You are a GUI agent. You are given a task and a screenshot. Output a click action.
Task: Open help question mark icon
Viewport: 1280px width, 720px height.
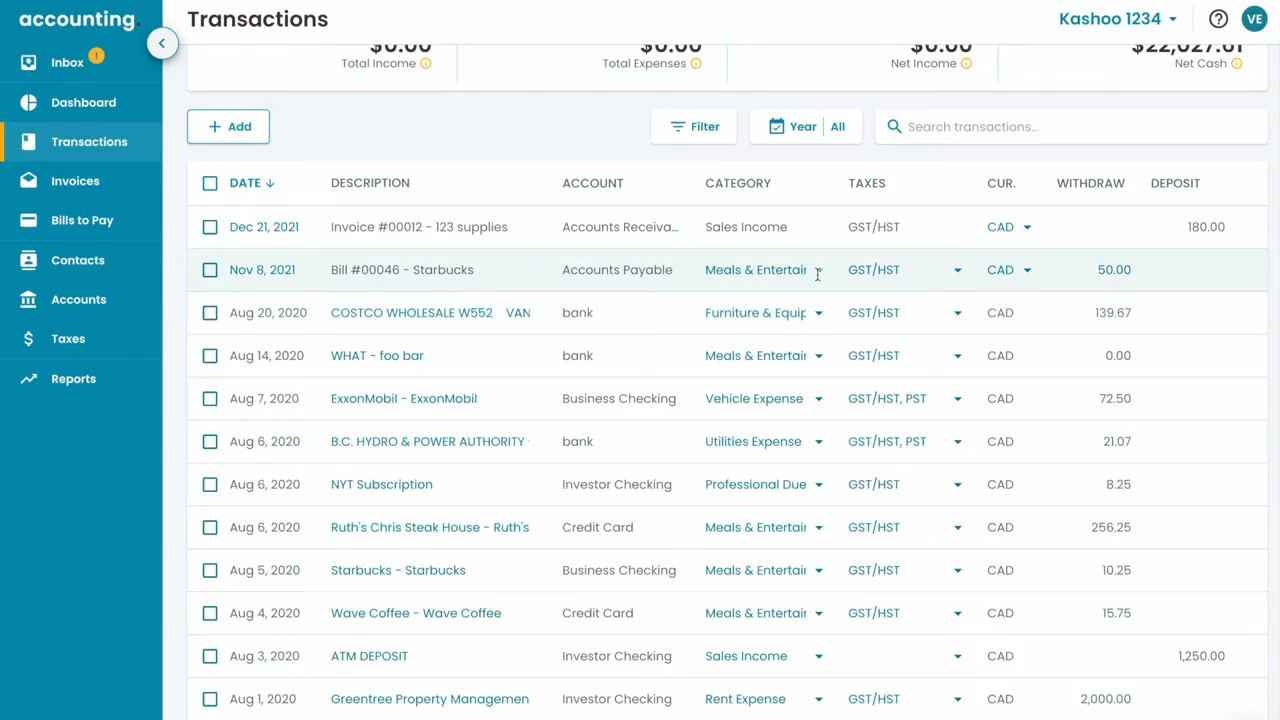coord(1218,19)
